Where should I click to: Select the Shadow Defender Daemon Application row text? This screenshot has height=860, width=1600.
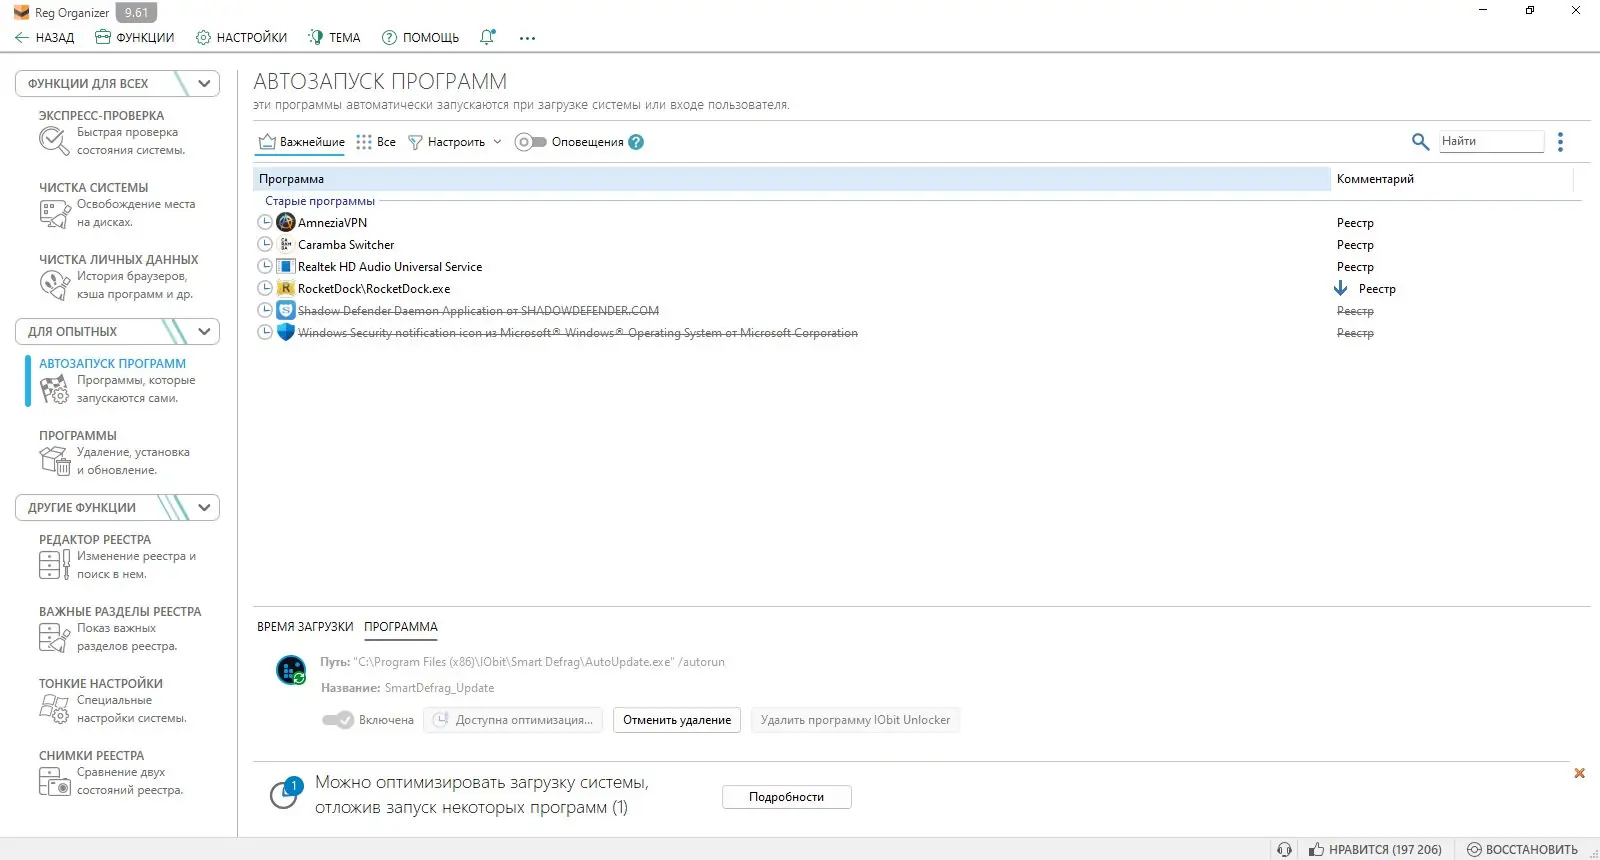pos(478,310)
